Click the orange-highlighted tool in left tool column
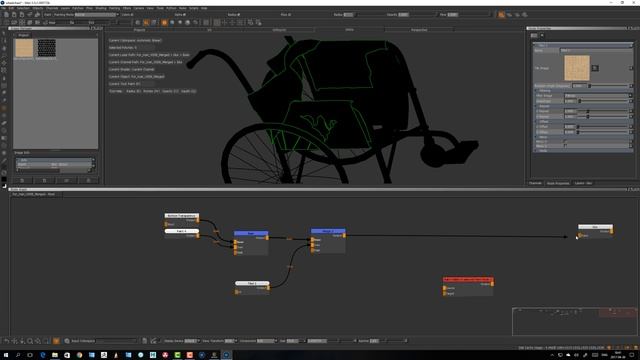640x360 pixels. click(x=4, y=108)
